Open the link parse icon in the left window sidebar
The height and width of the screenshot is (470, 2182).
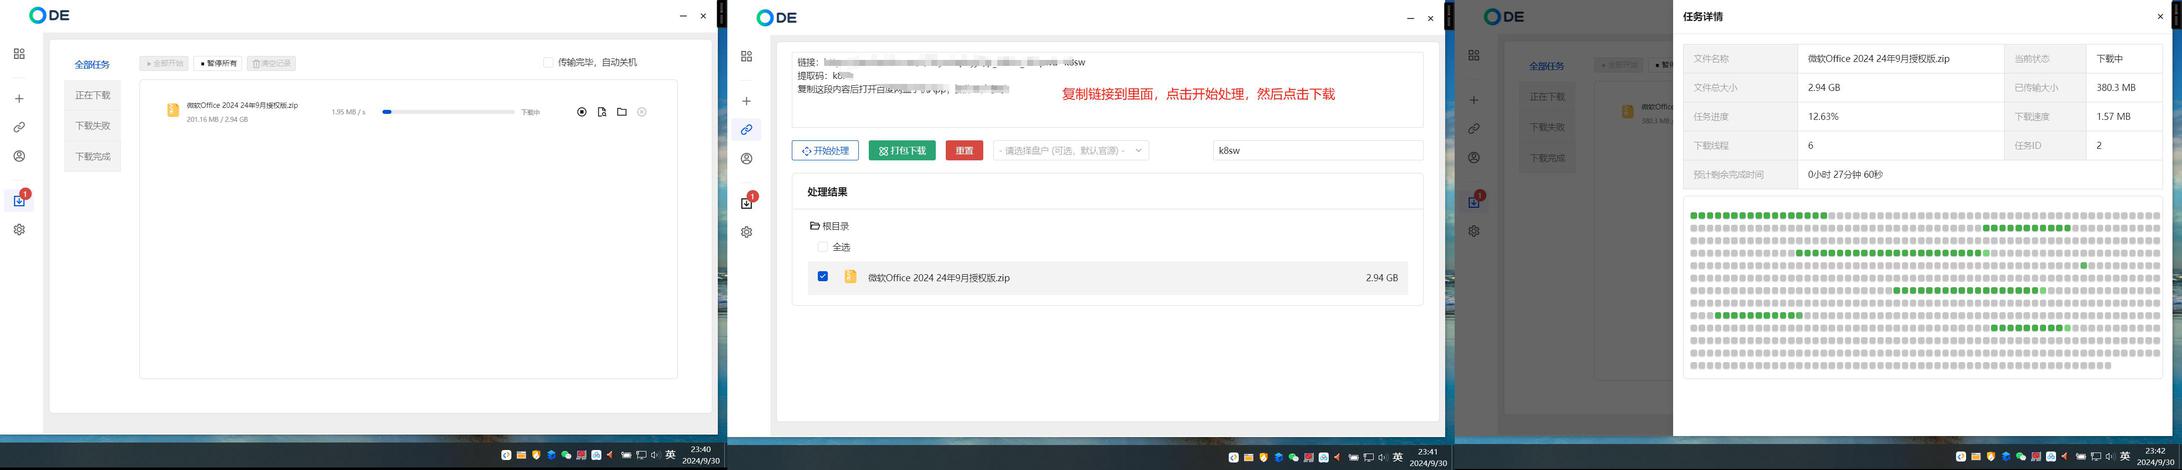tap(19, 127)
